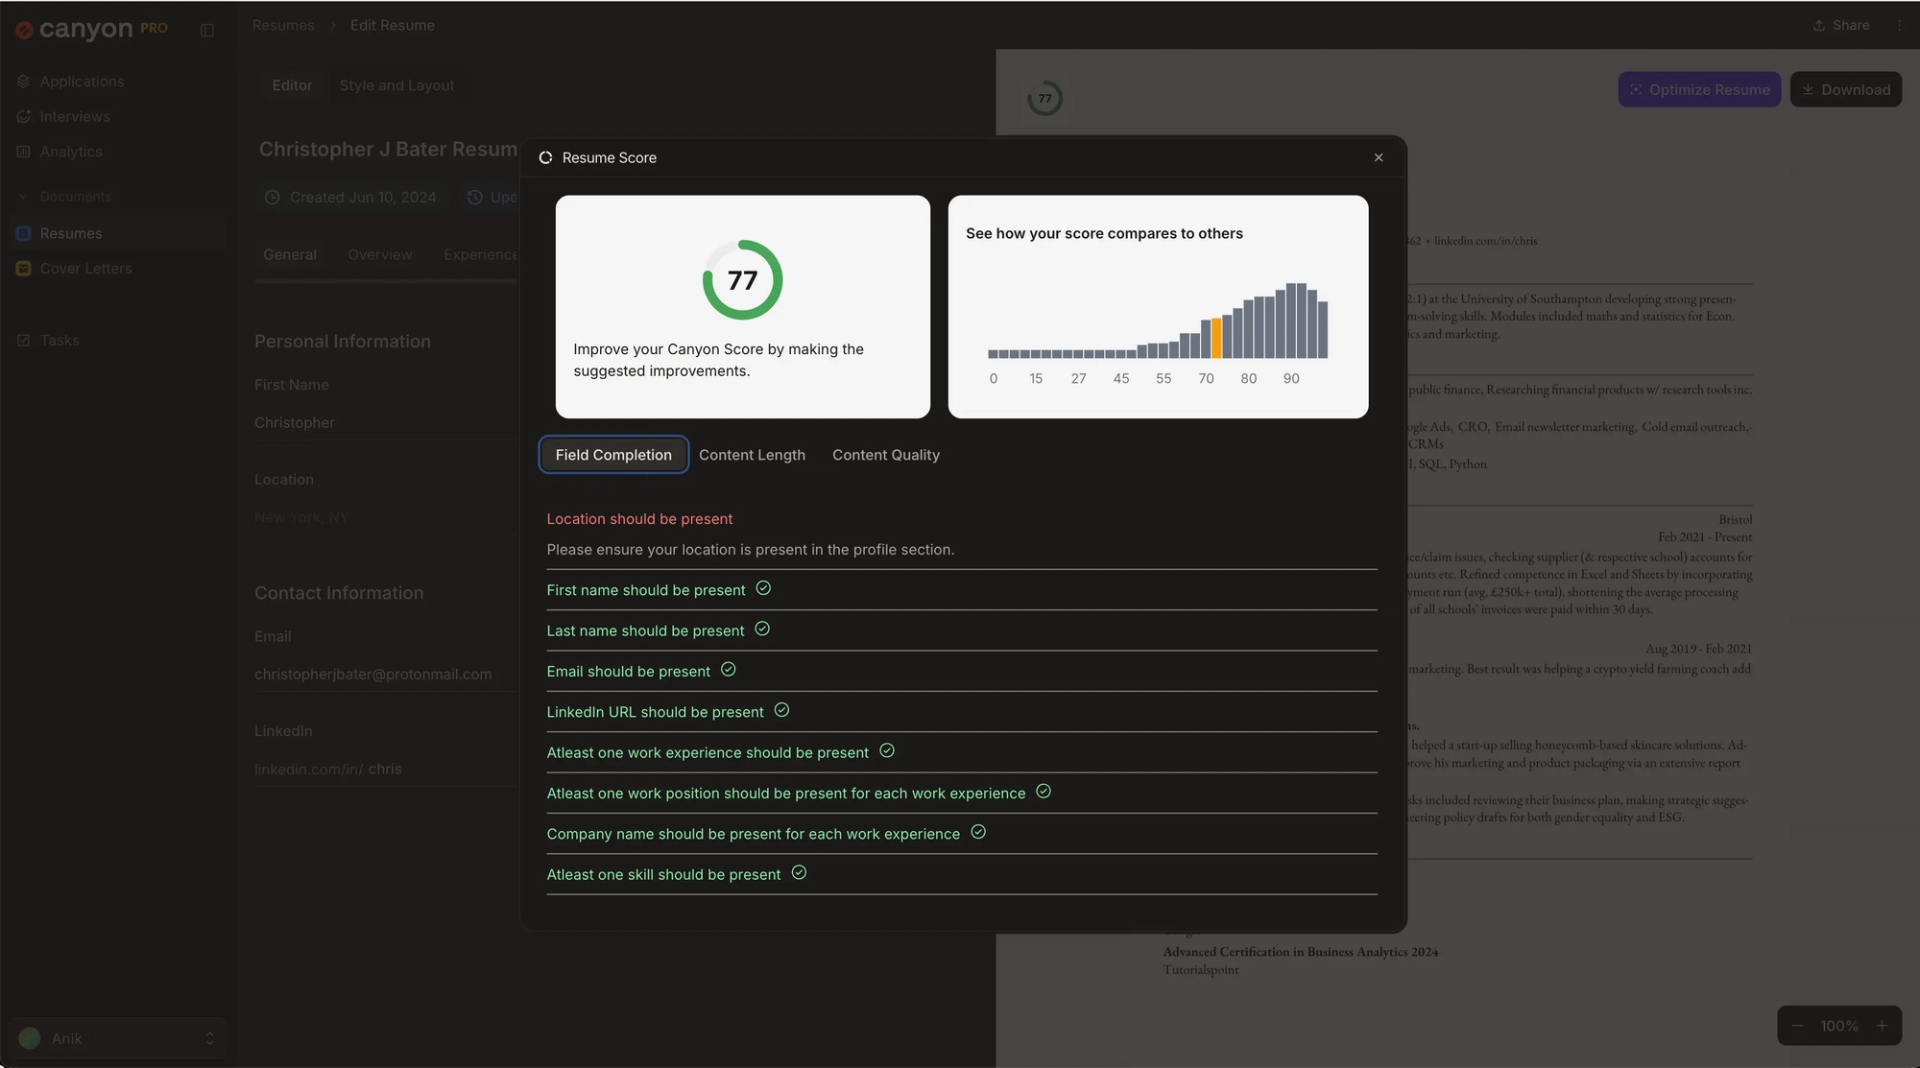
Task: Click check icon for Atleast one work experience
Action: 887,751
